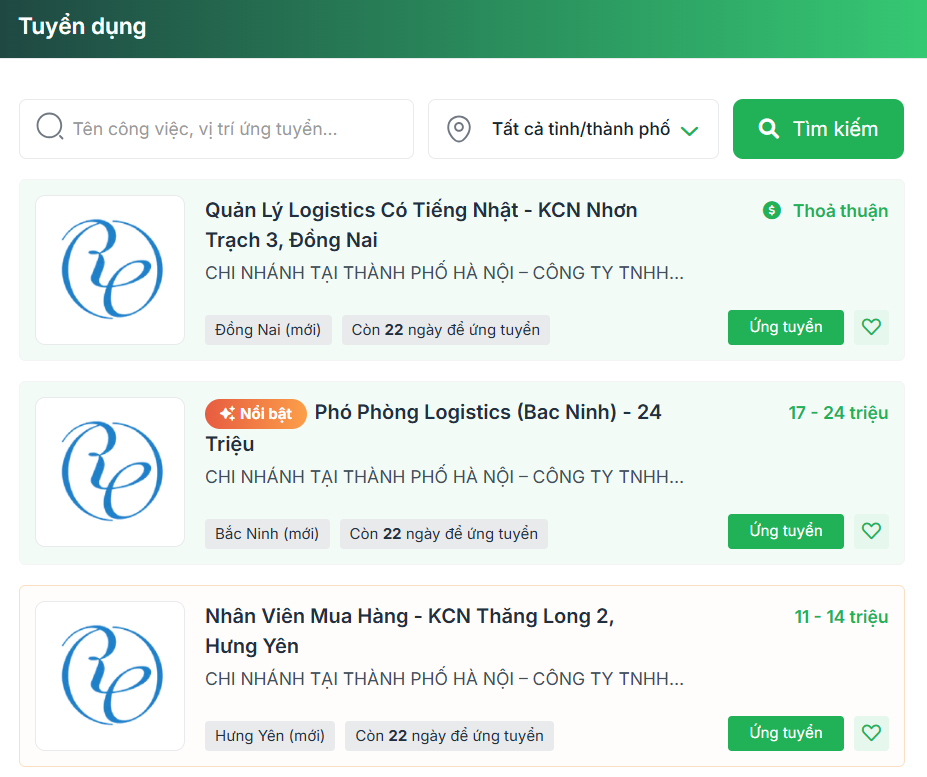This screenshot has height=777, width=927.
Task: Click the Đồng Nai (mới) location tag
Action: 268,330
